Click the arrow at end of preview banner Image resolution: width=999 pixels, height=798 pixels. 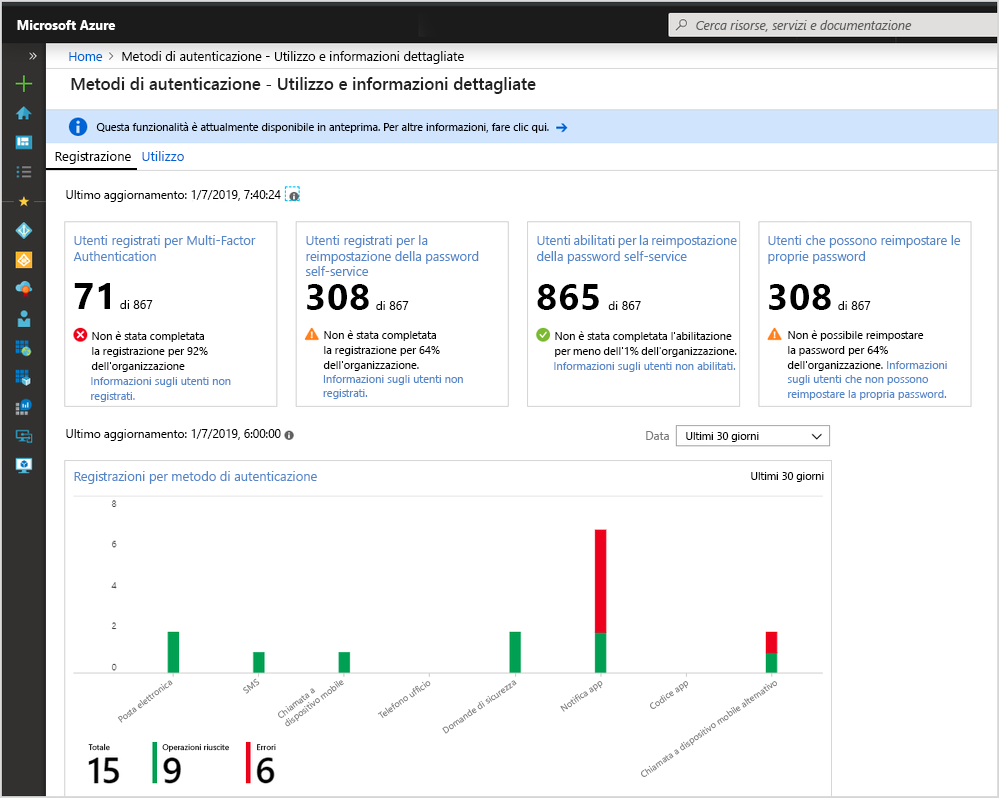tap(561, 127)
